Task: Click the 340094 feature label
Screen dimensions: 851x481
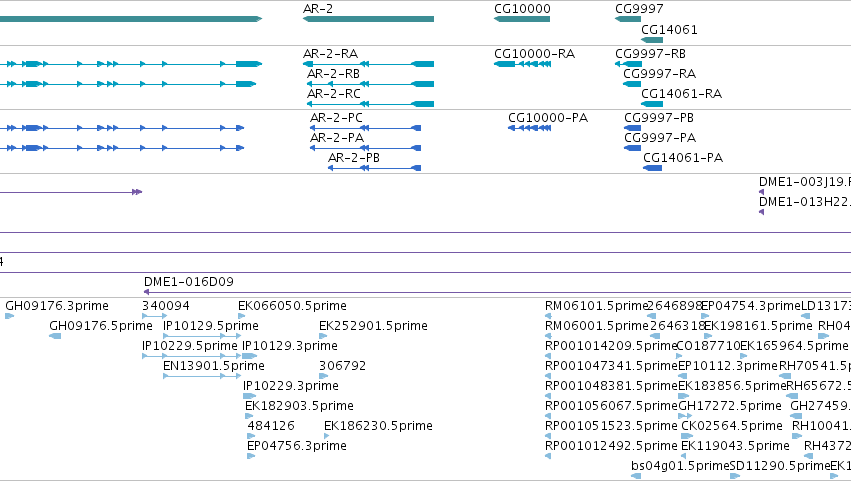Action: [x=166, y=306]
